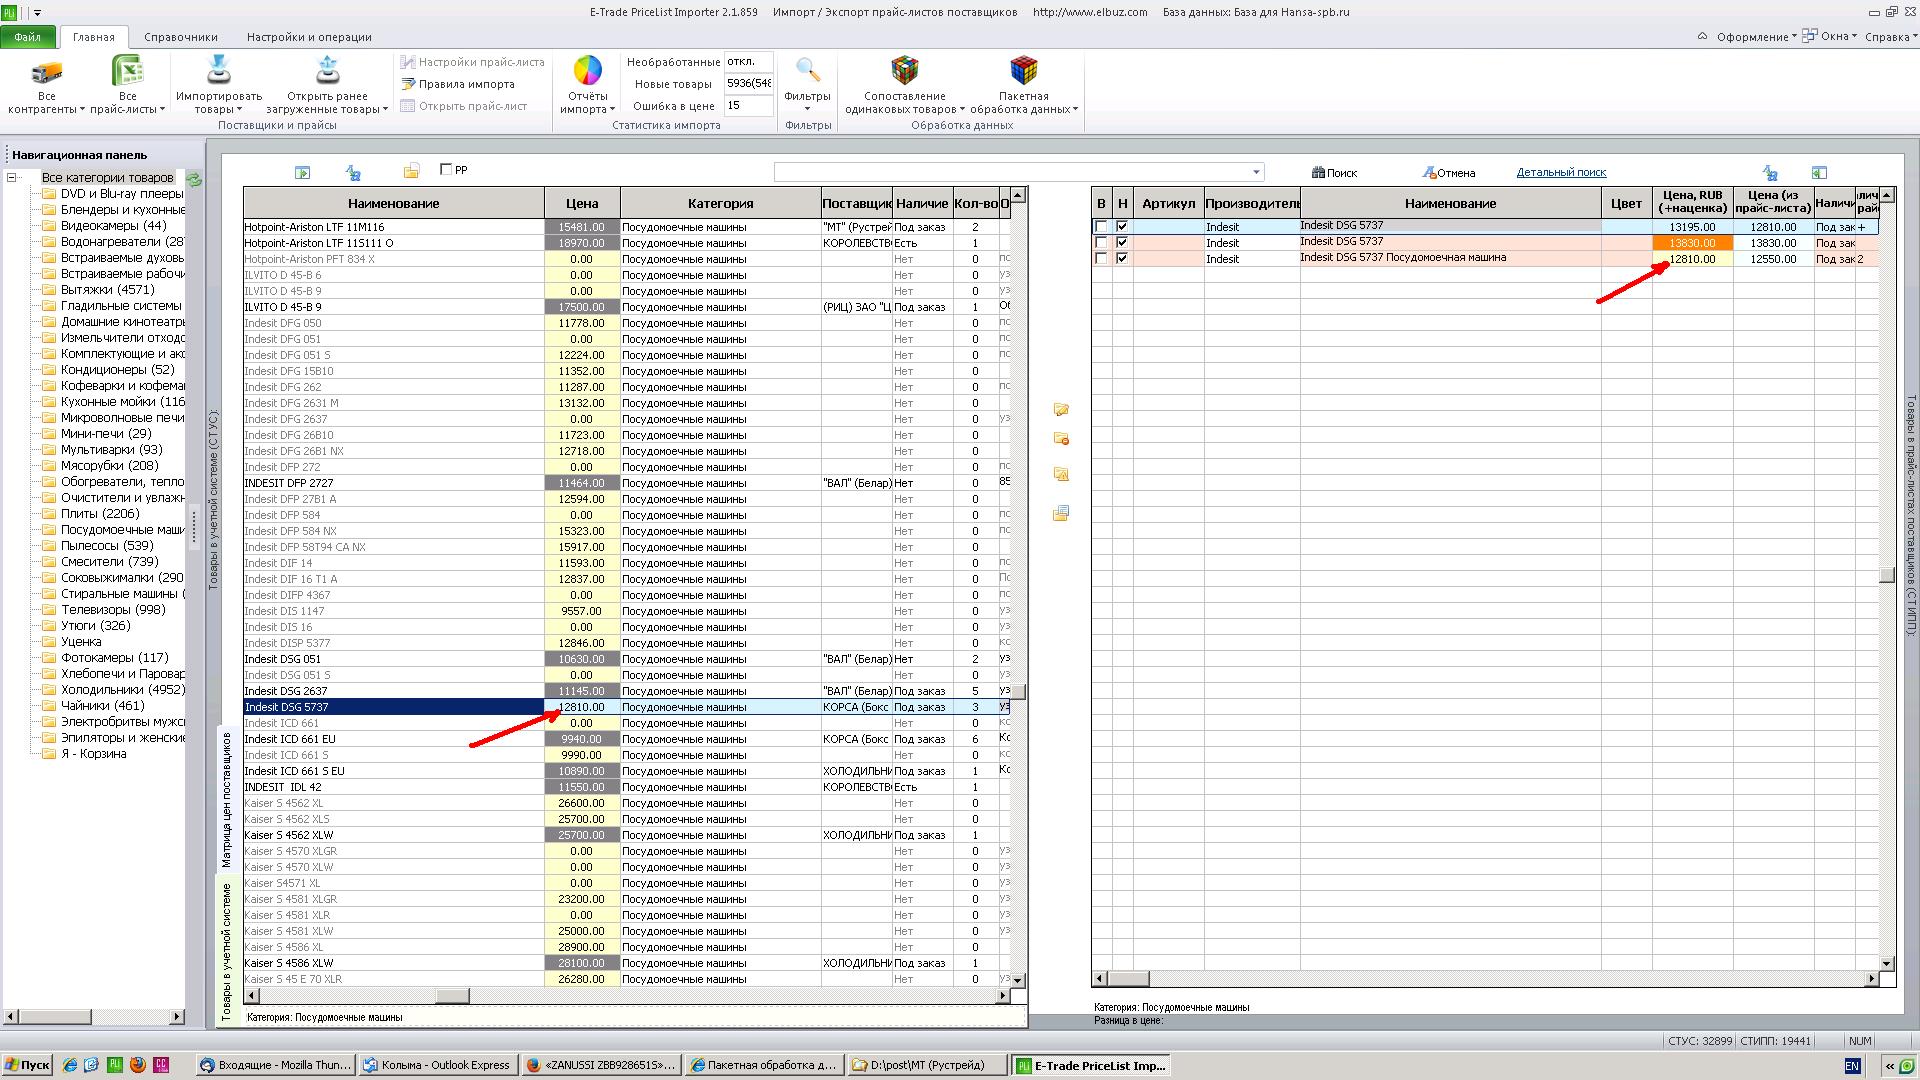Toggle the РР checkbox
Viewport: 1920px width, 1080px height.
[446, 169]
